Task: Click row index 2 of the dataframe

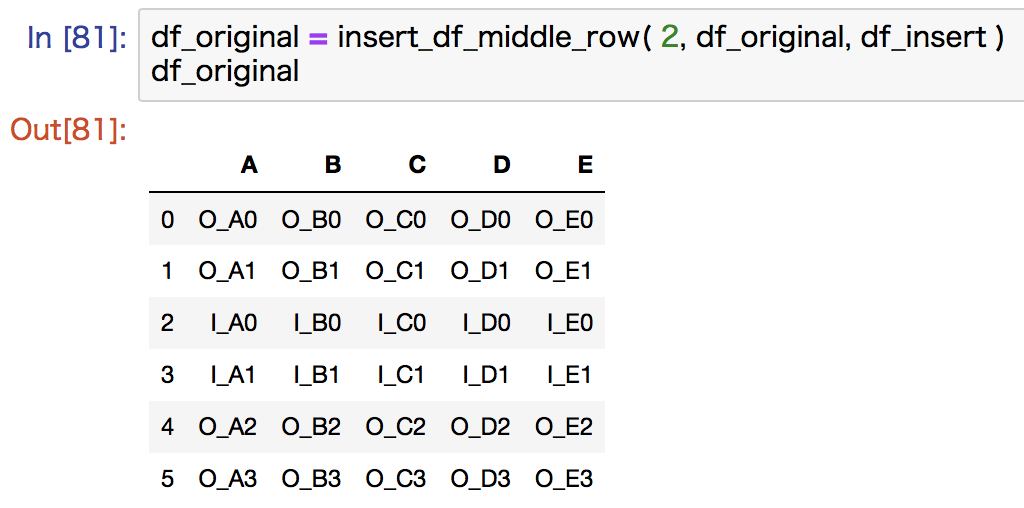Action: pos(167,323)
